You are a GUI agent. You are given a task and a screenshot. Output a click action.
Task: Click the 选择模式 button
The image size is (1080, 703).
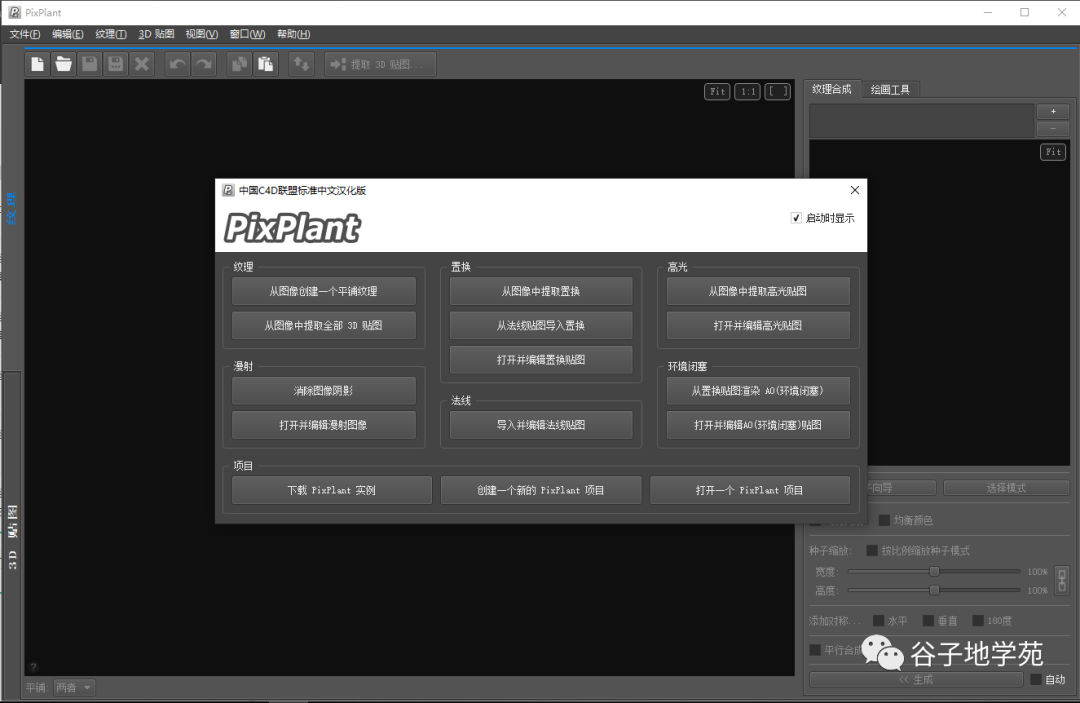pos(1006,487)
